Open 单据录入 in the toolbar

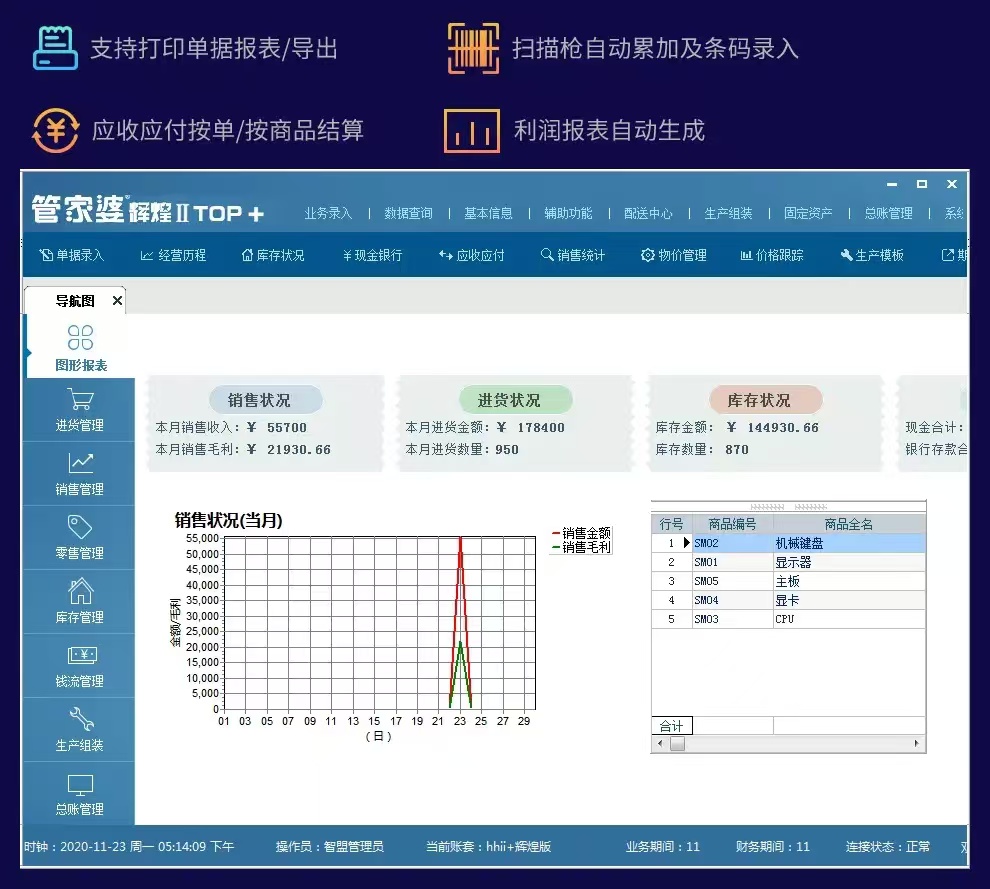pos(71,255)
